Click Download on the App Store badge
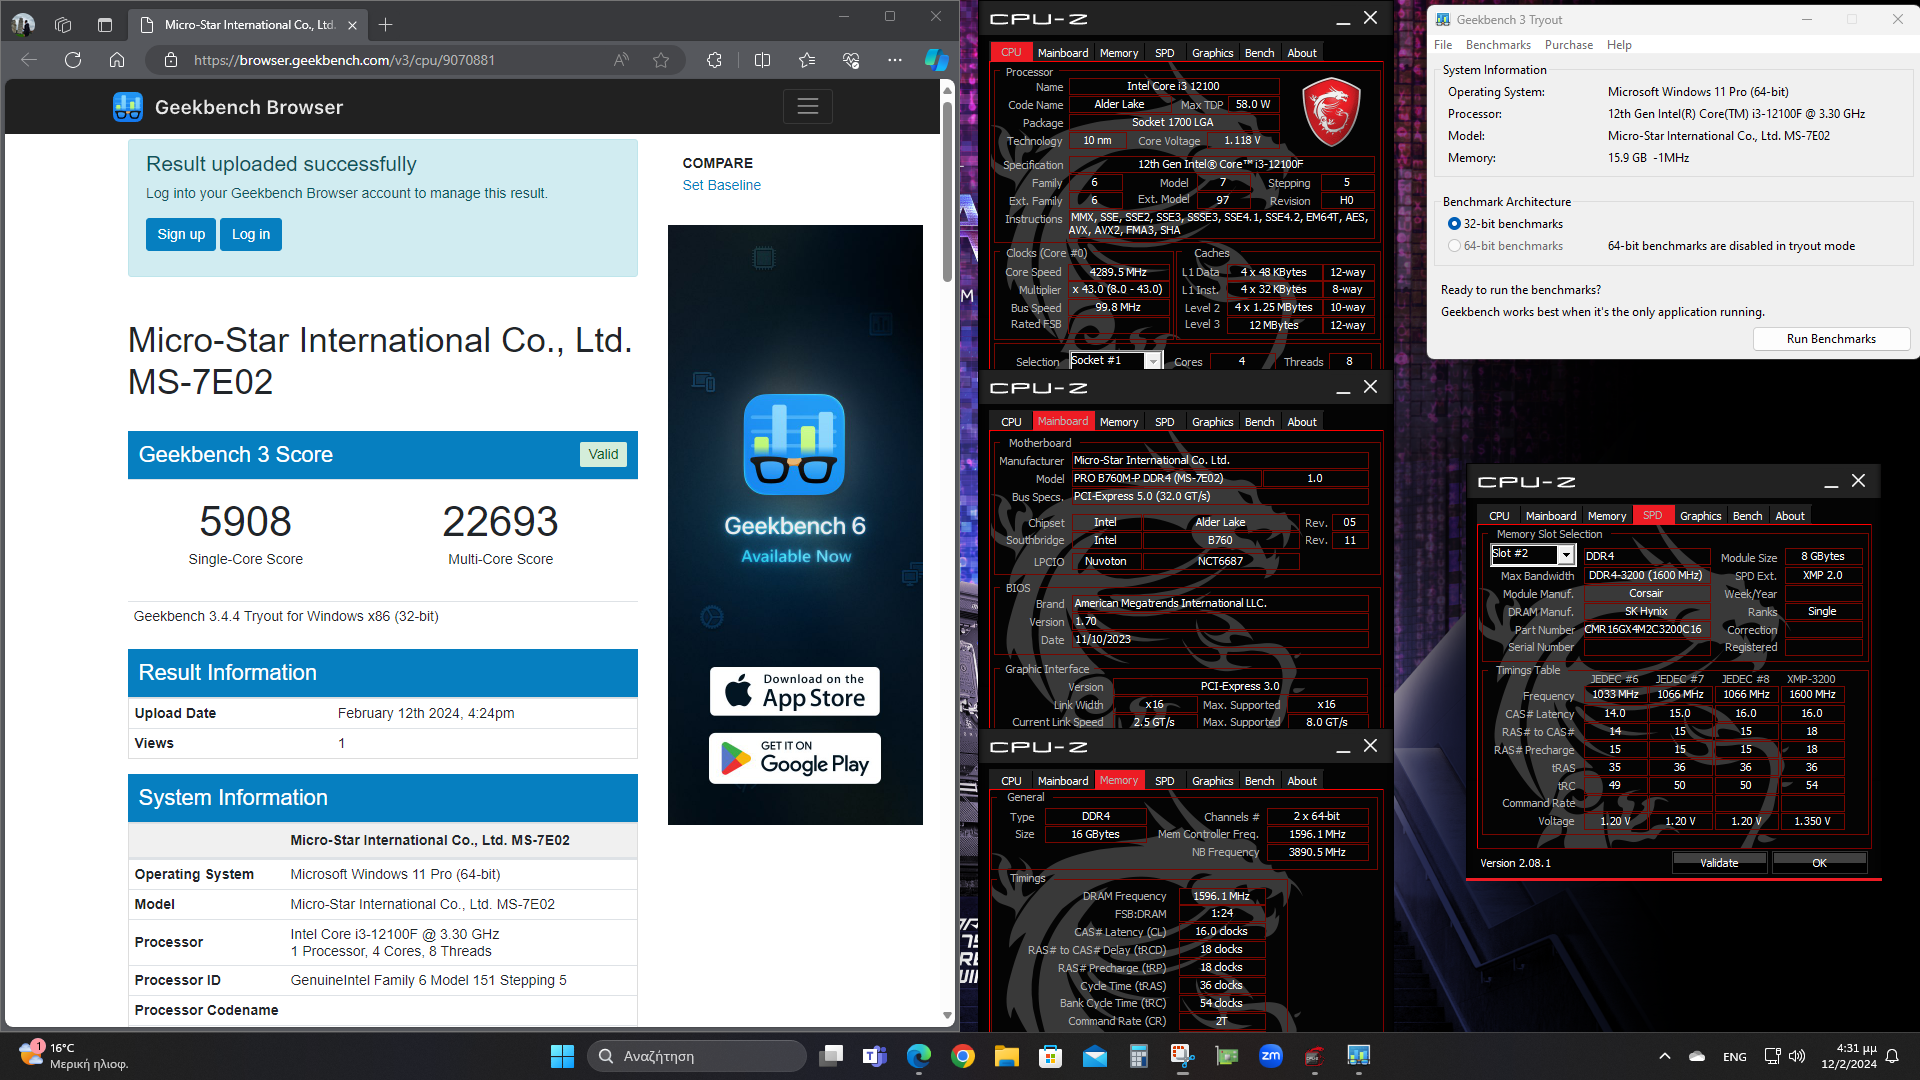The width and height of the screenshot is (1920, 1080). click(x=795, y=692)
